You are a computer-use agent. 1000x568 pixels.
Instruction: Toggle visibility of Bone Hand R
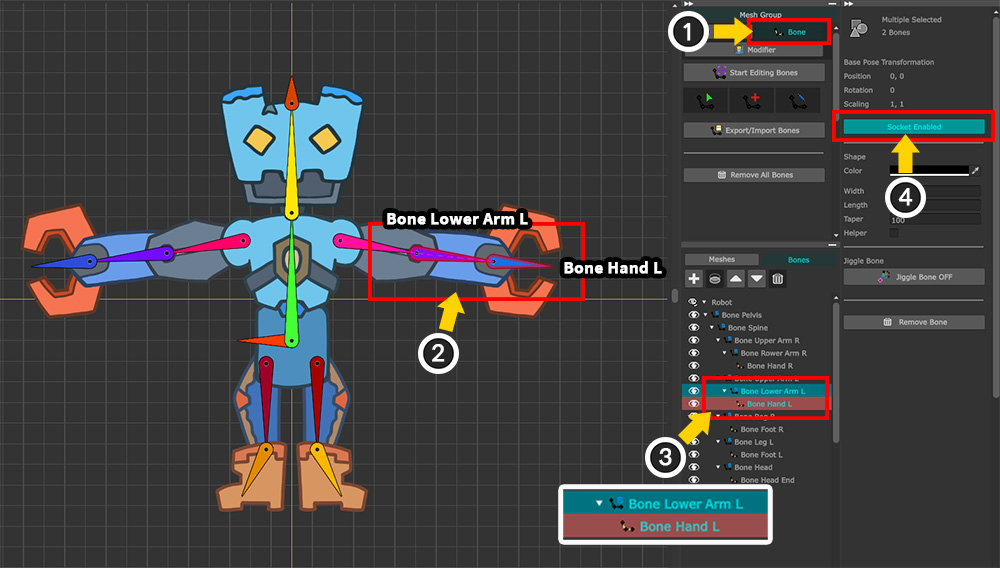693,366
